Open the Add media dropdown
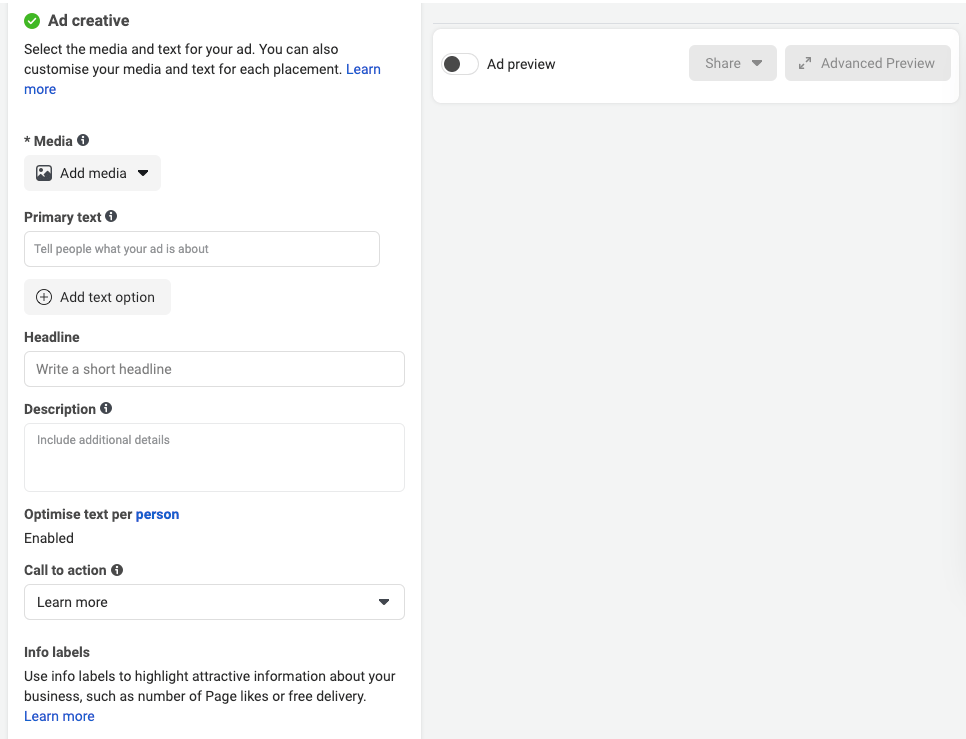This screenshot has width=966, height=739. pos(92,173)
